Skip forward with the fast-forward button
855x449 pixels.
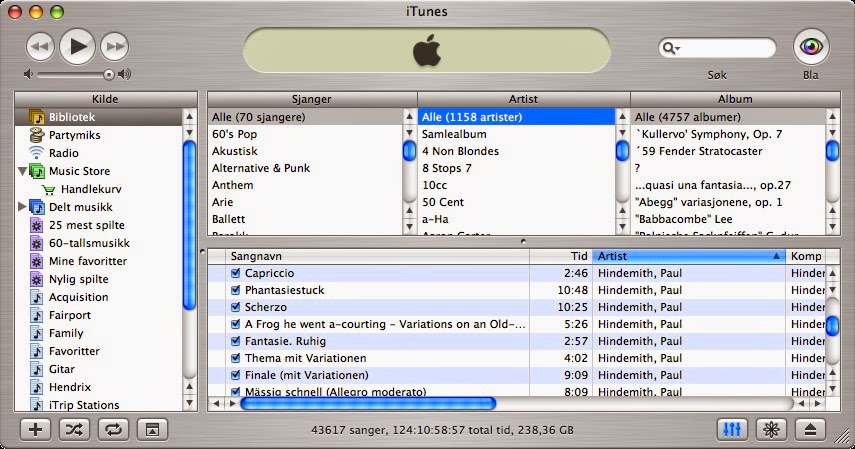tap(115, 47)
